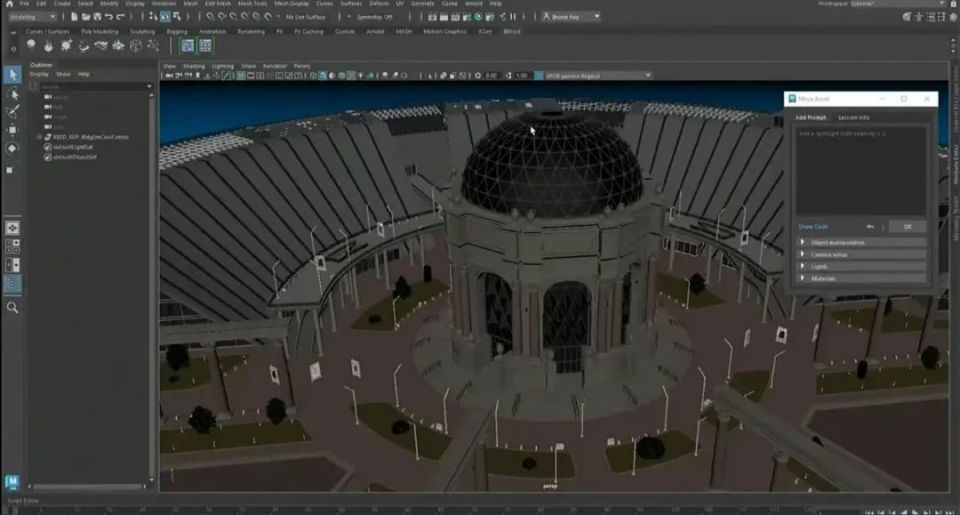960x515 pixels.
Task: Click the Show Code link
Action: point(812,227)
